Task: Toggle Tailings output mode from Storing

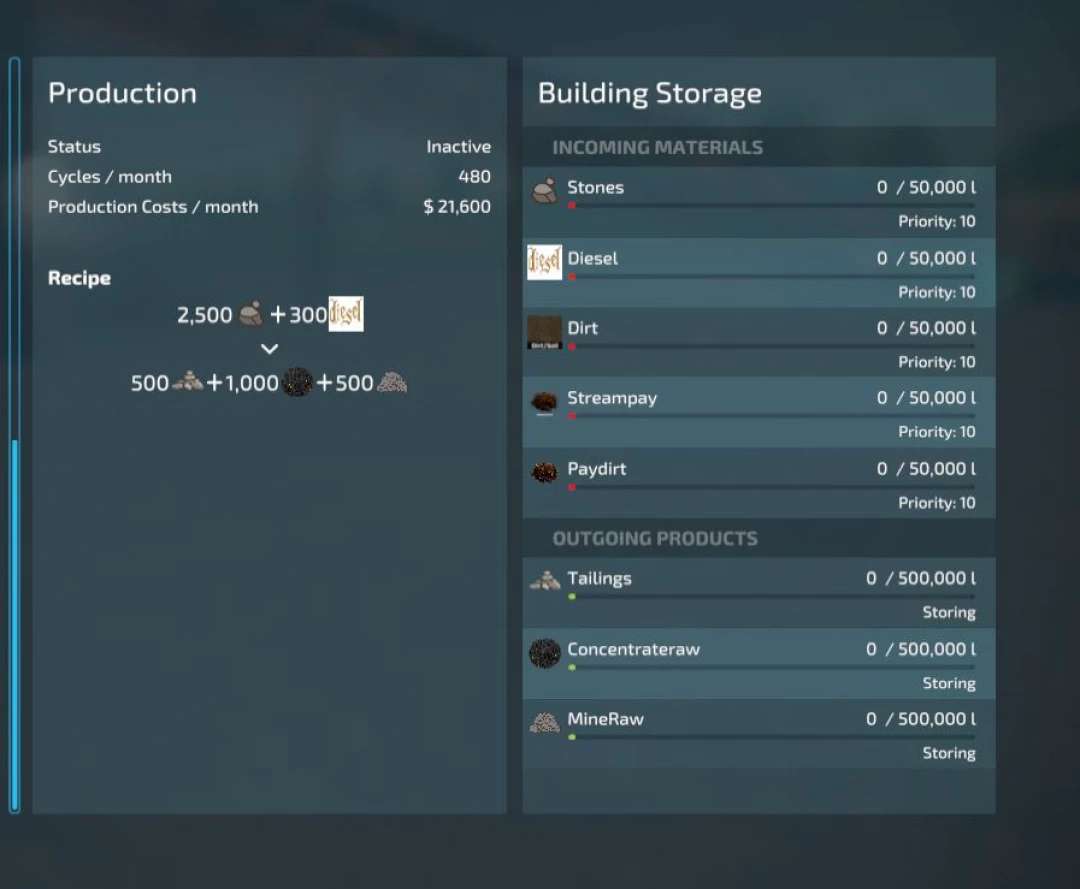Action: click(948, 612)
